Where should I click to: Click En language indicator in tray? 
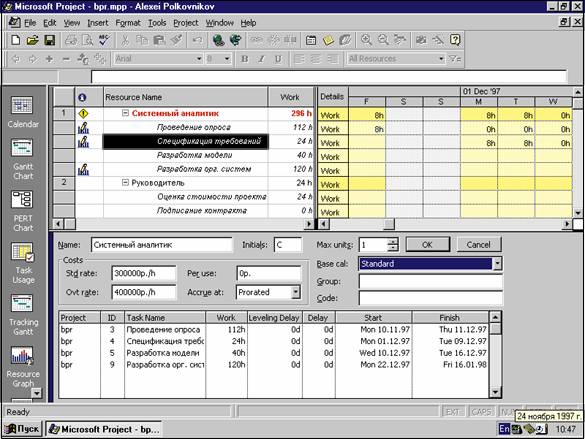[x=504, y=429]
